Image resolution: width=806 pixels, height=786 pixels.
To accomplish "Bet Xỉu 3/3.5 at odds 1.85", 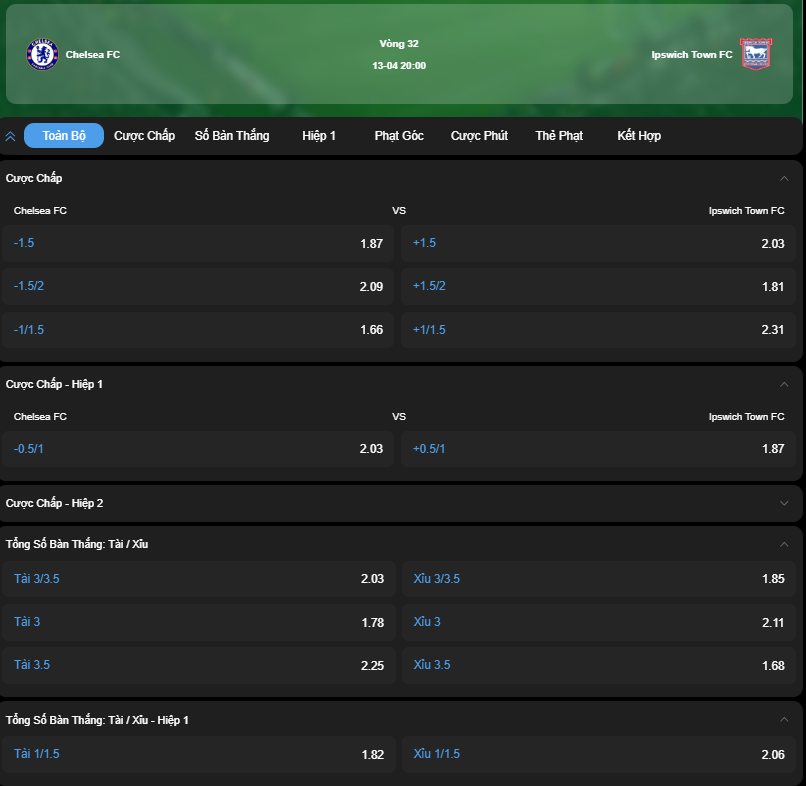I will coord(599,579).
